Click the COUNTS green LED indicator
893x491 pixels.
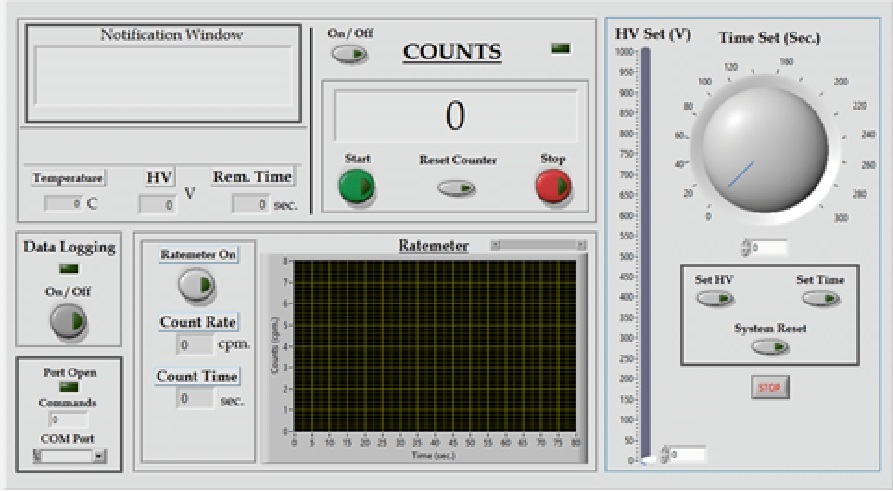tap(560, 49)
